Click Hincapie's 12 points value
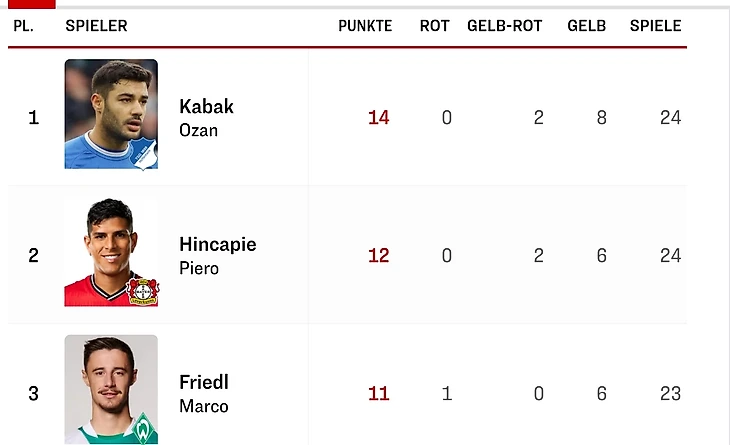Screen dimensions: 730x445 [378, 256]
